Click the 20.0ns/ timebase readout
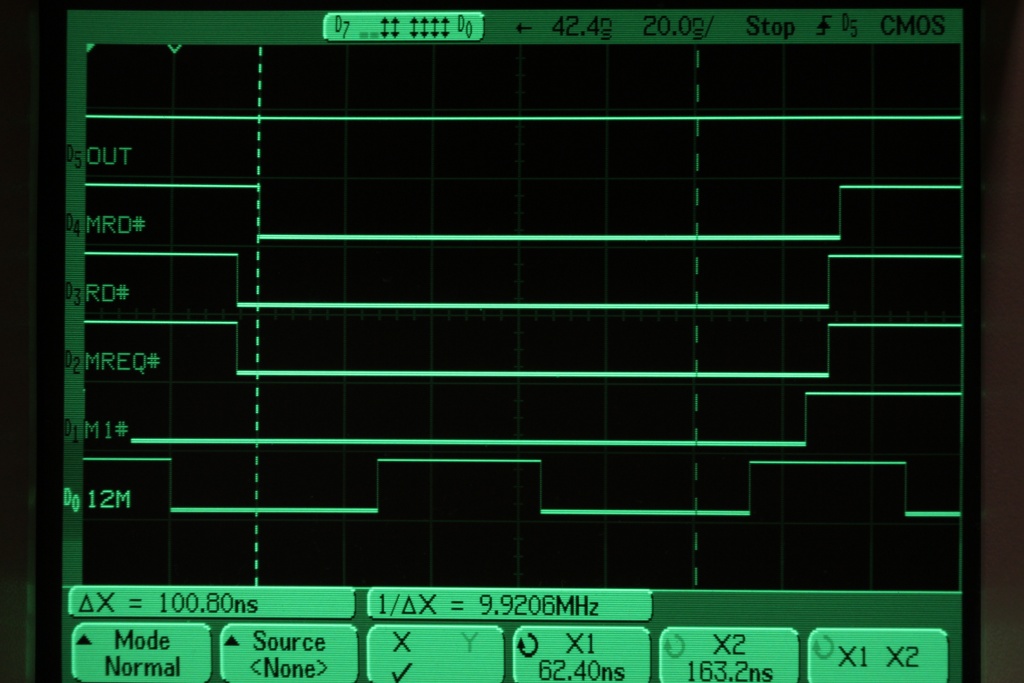The image size is (1024, 683). click(678, 27)
